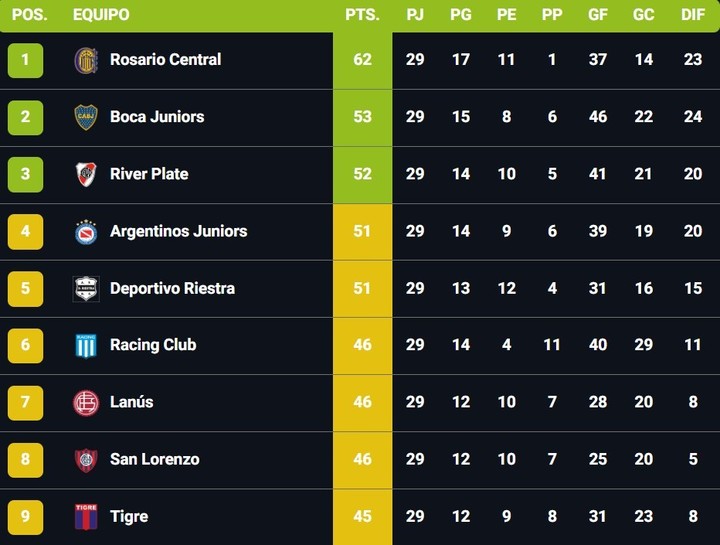The height and width of the screenshot is (545, 720).
Task: Click the Racing Club crest
Action: 85,346
